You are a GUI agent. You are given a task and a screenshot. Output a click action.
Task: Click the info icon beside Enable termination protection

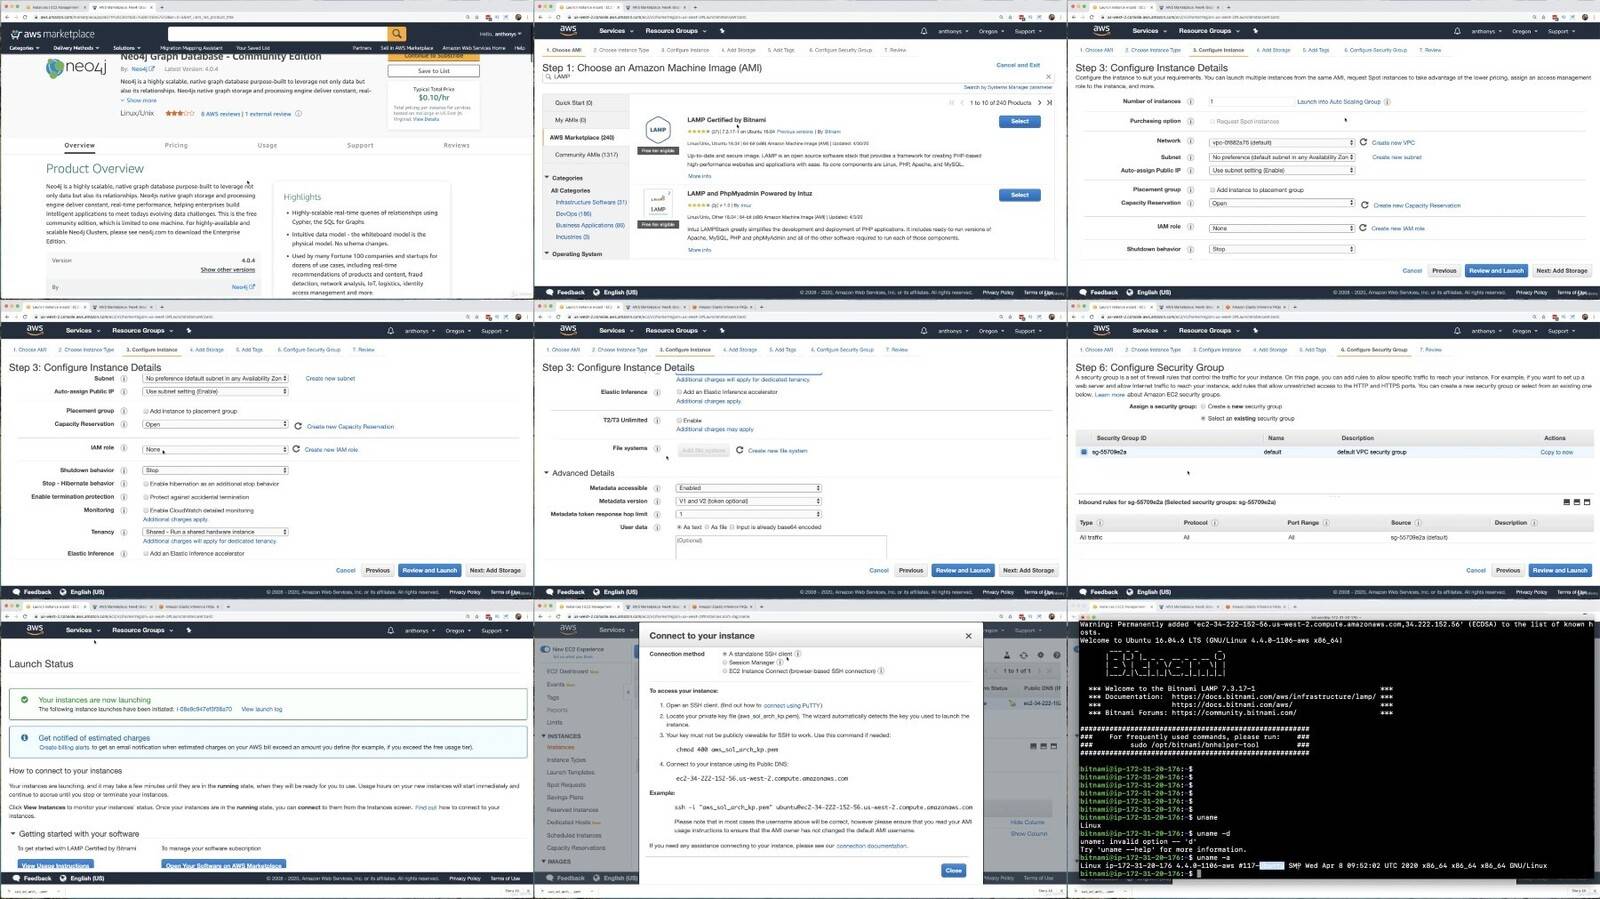(124, 497)
